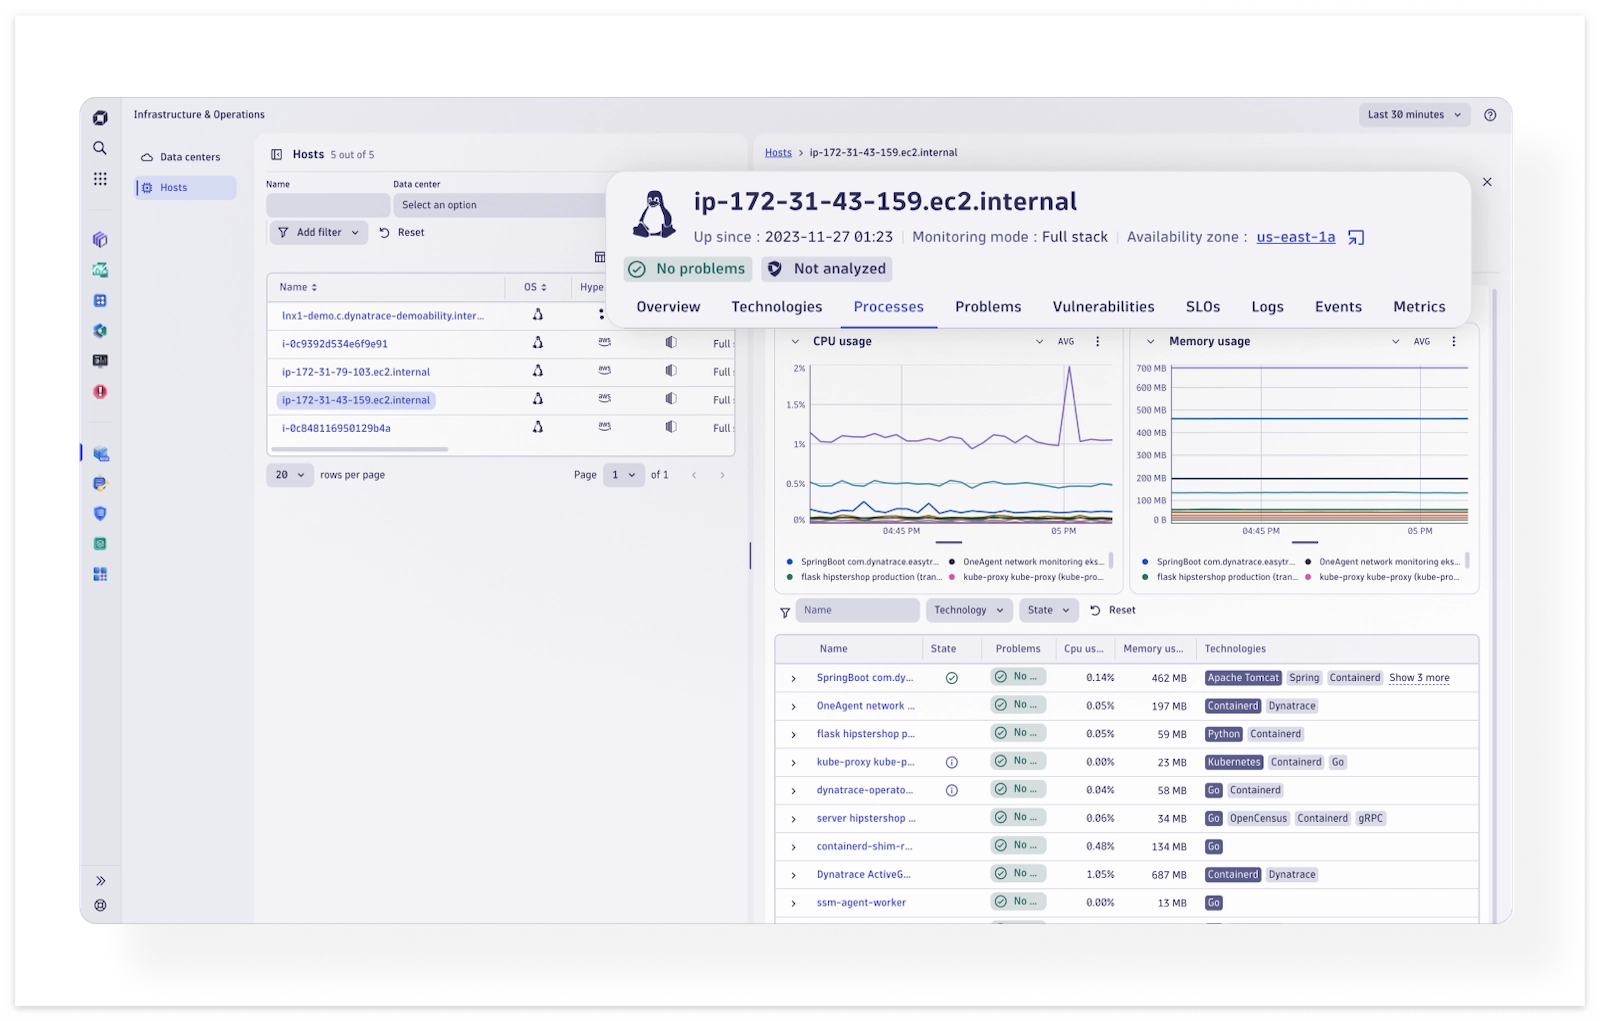The image size is (1600, 1021).
Task: Click the hosts table horizontal scrollbar
Action: click(361, 450)
